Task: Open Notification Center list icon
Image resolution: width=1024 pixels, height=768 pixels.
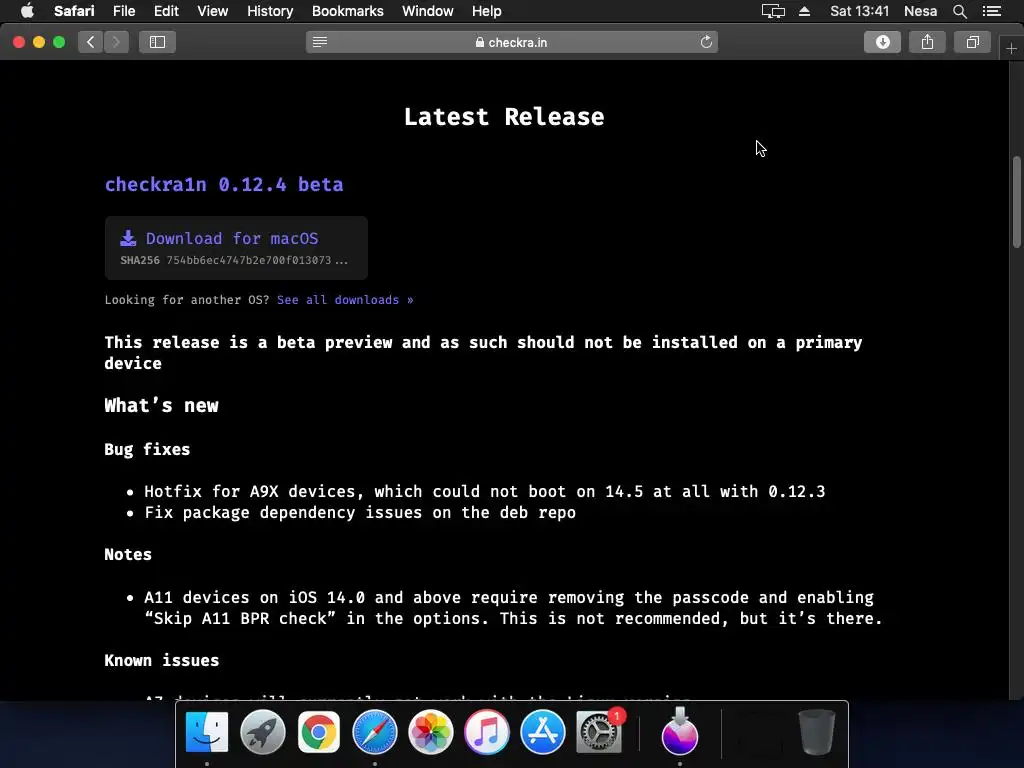Action: (x=992, y=11)
